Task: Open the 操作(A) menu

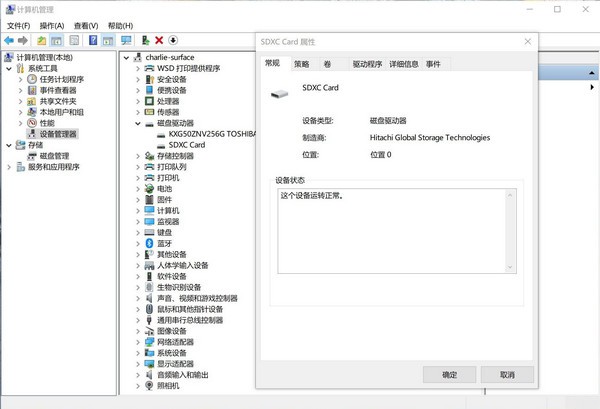Action: click(52, 26)
